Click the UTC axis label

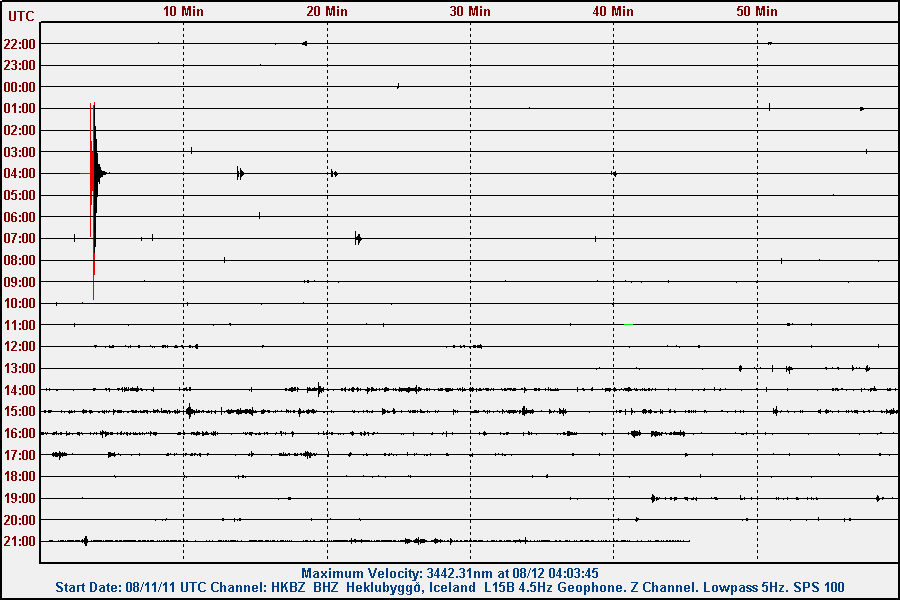21,16
